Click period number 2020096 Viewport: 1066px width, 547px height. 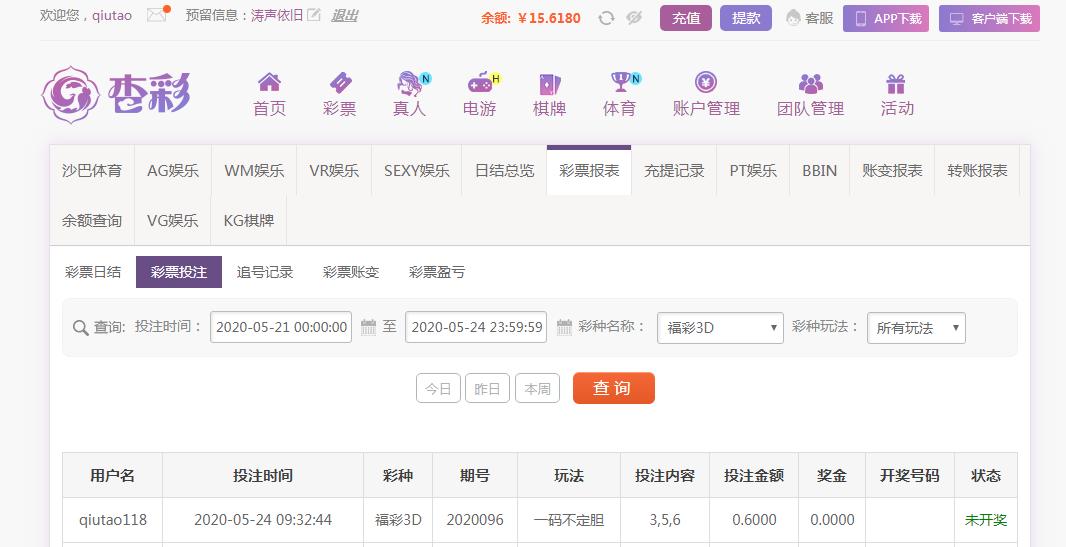click(x=475, y=520)
